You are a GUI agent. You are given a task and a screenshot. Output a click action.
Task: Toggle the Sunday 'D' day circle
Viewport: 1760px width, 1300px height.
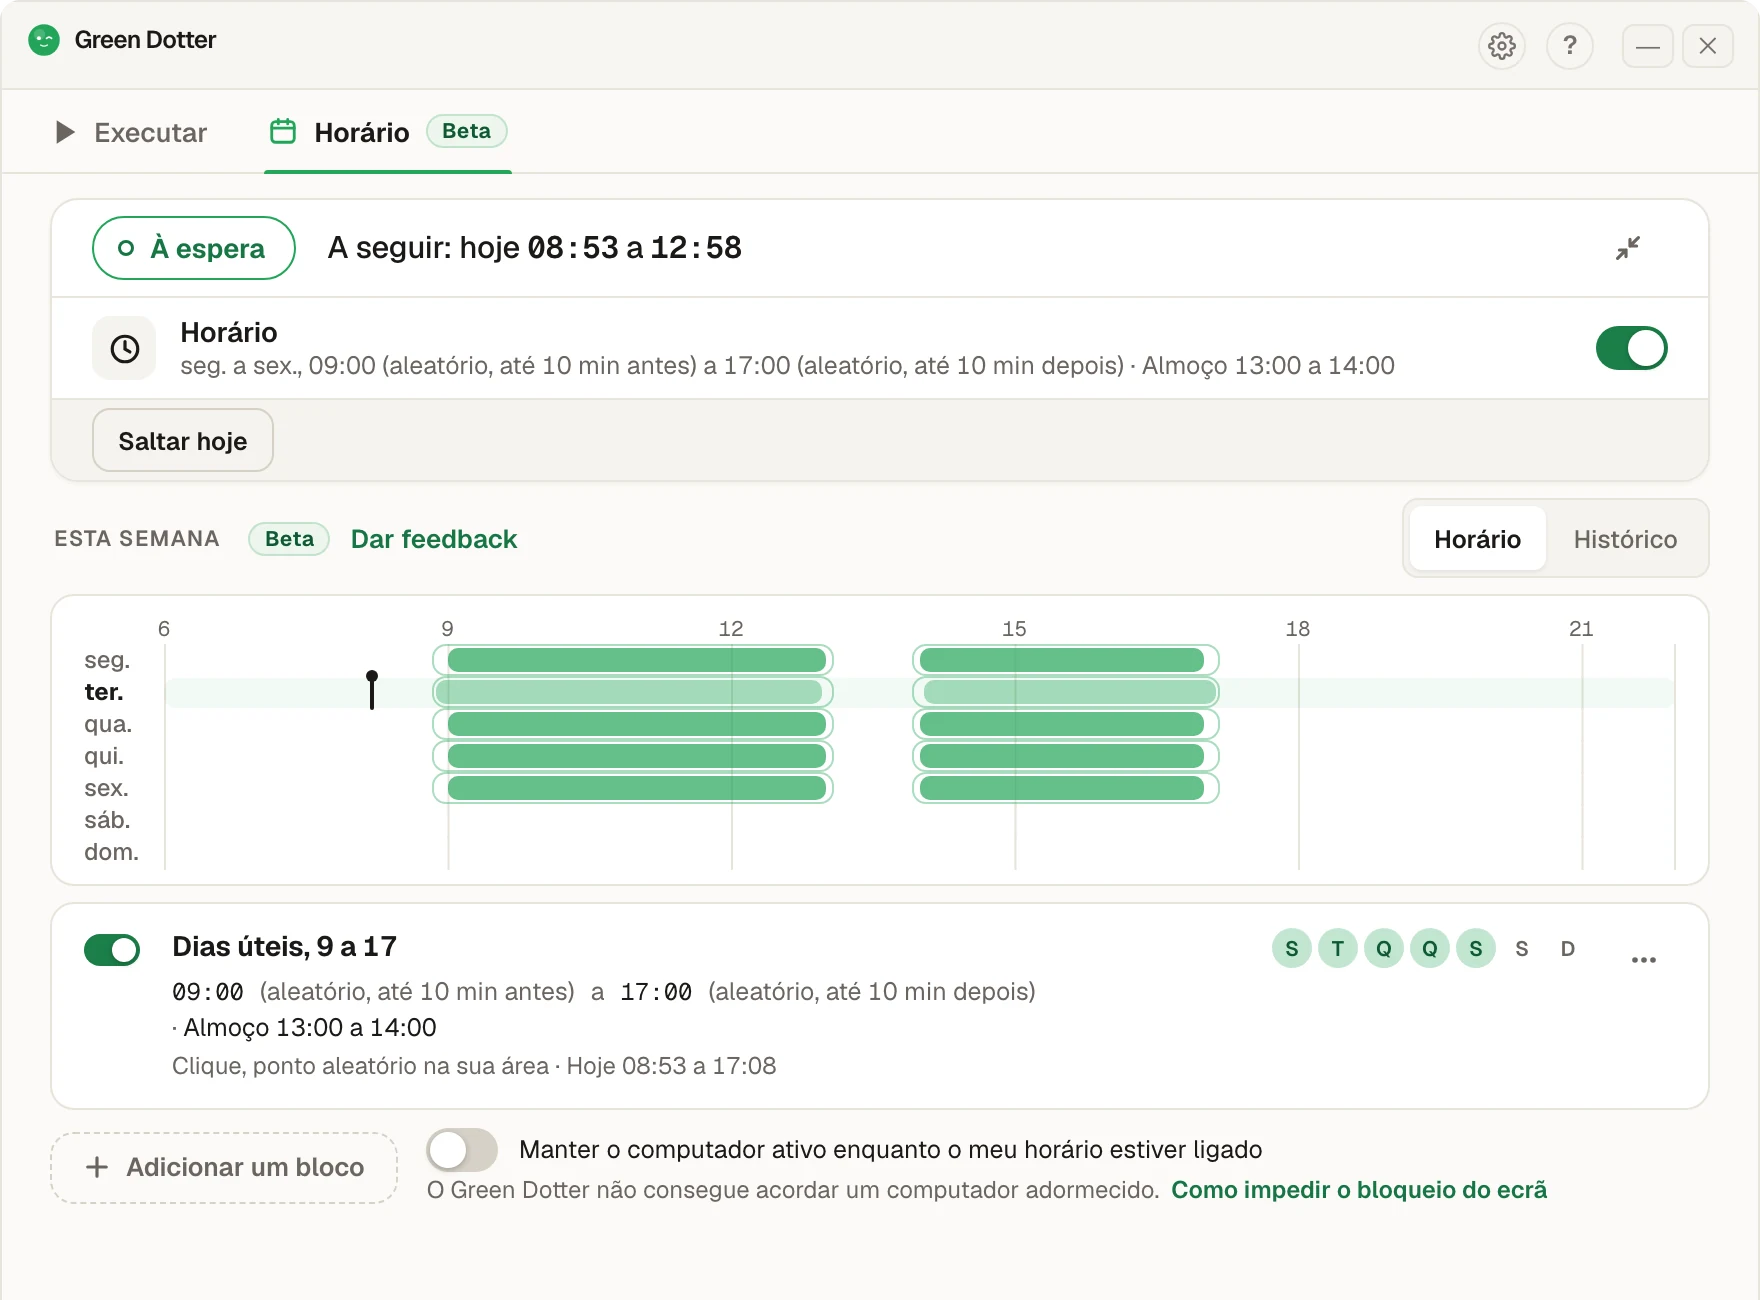point(1567,948)
